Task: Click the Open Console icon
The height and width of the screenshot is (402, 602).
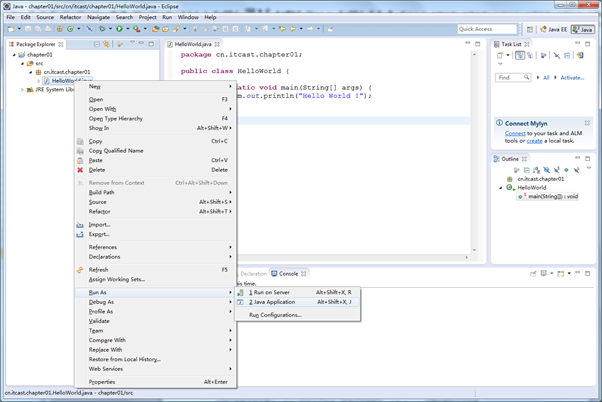Action: [561, 274]
